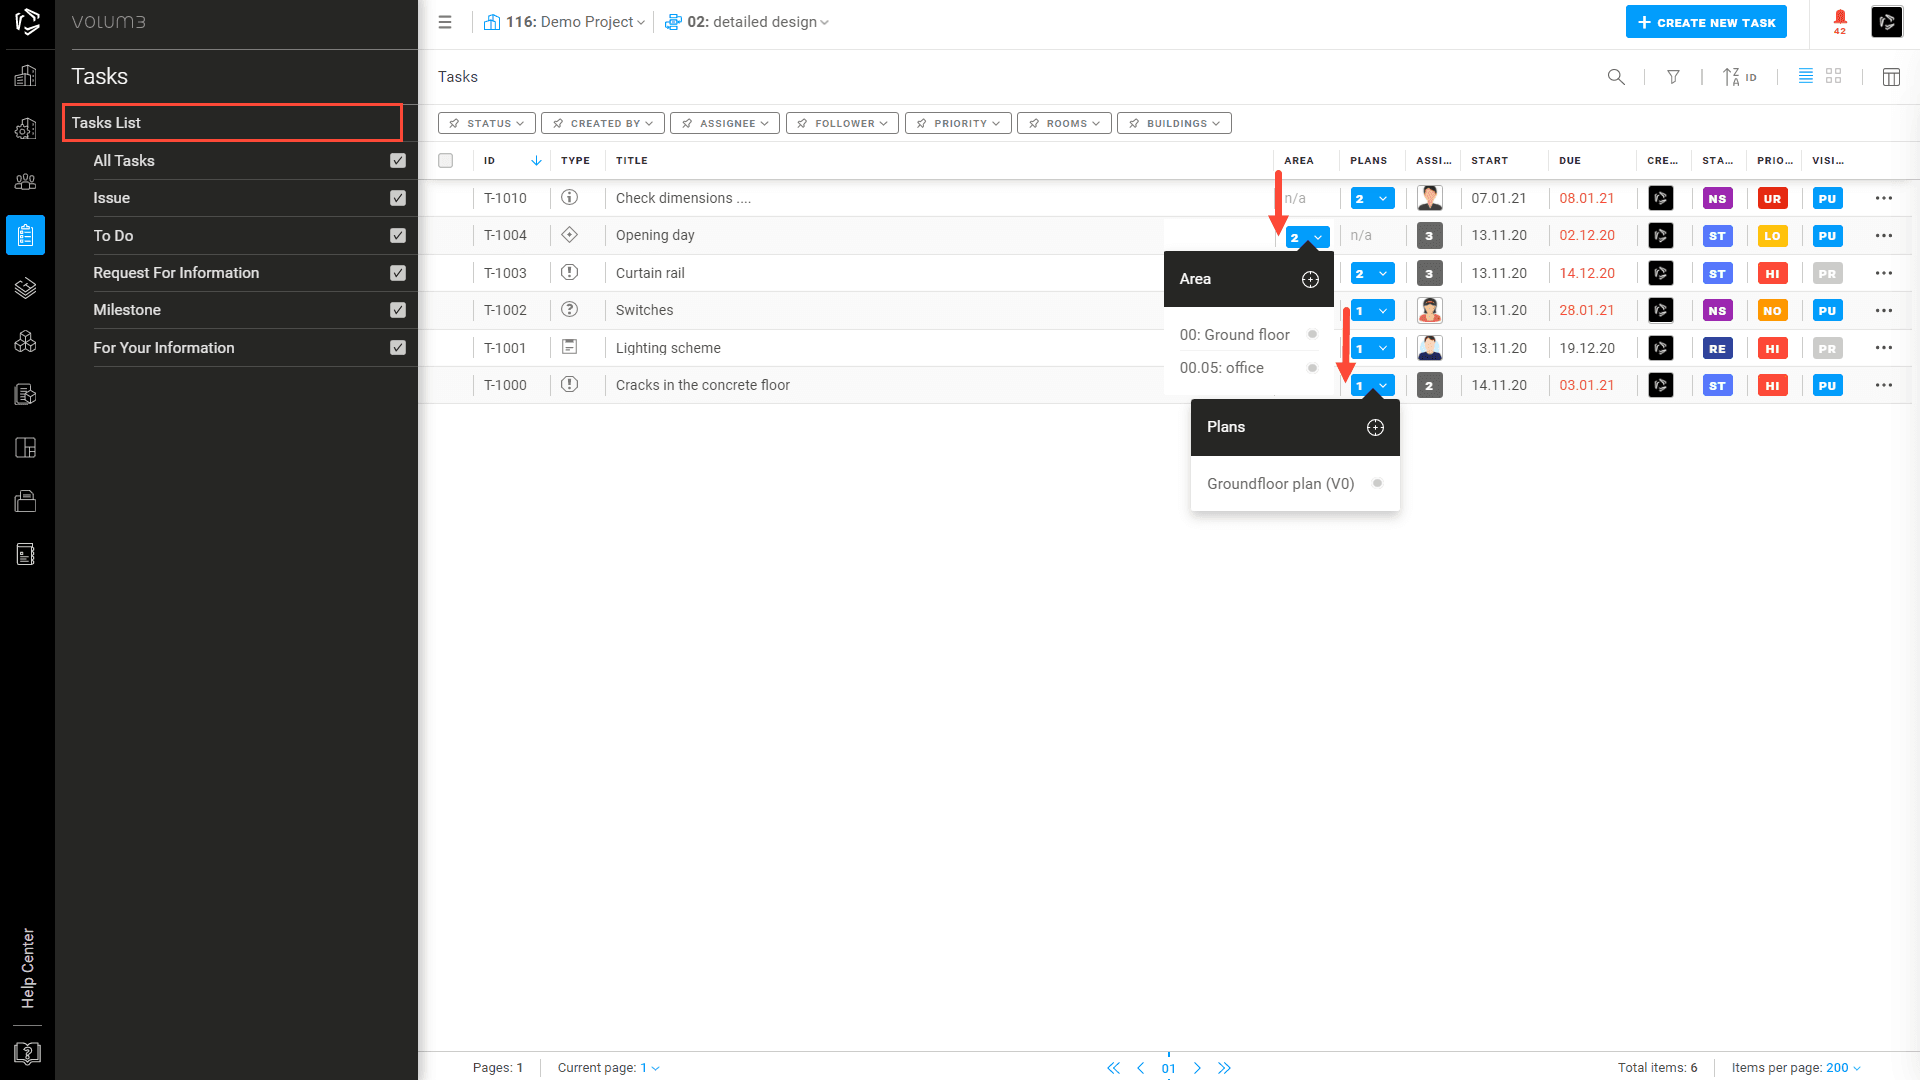This screenshot has width=1920, height=1080.
Task: Click UR priority badge on T-1010
Action: (1772, 198)
